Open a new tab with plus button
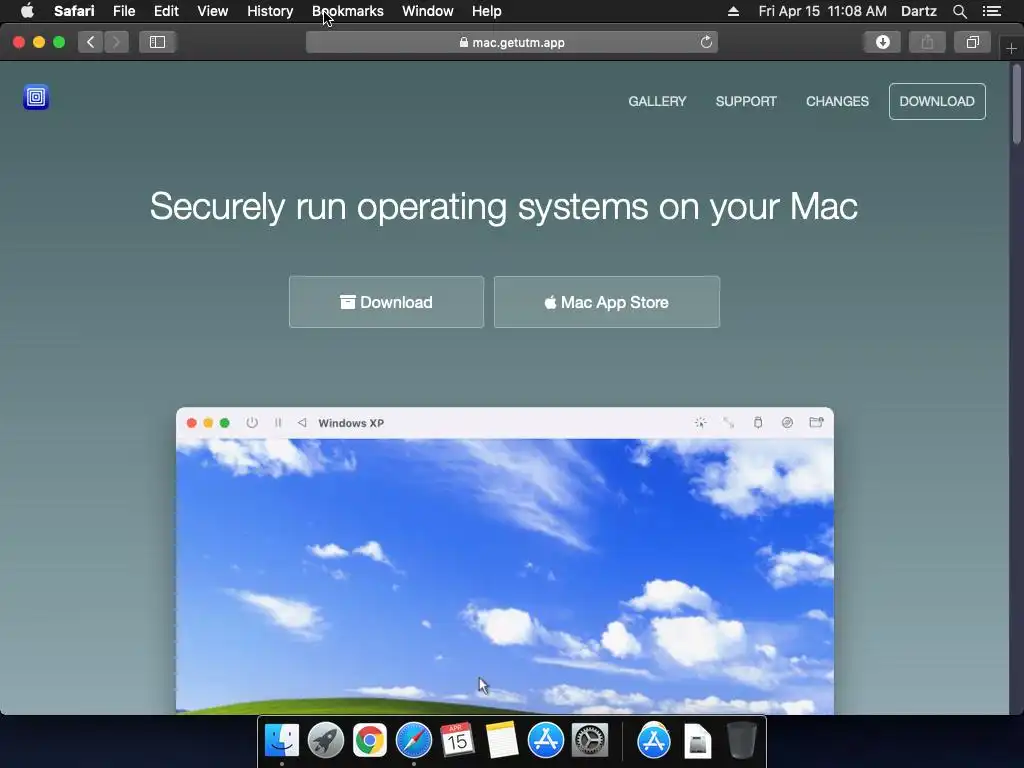Viewport: 1024px width, 768px height. tap(1011, 48)
